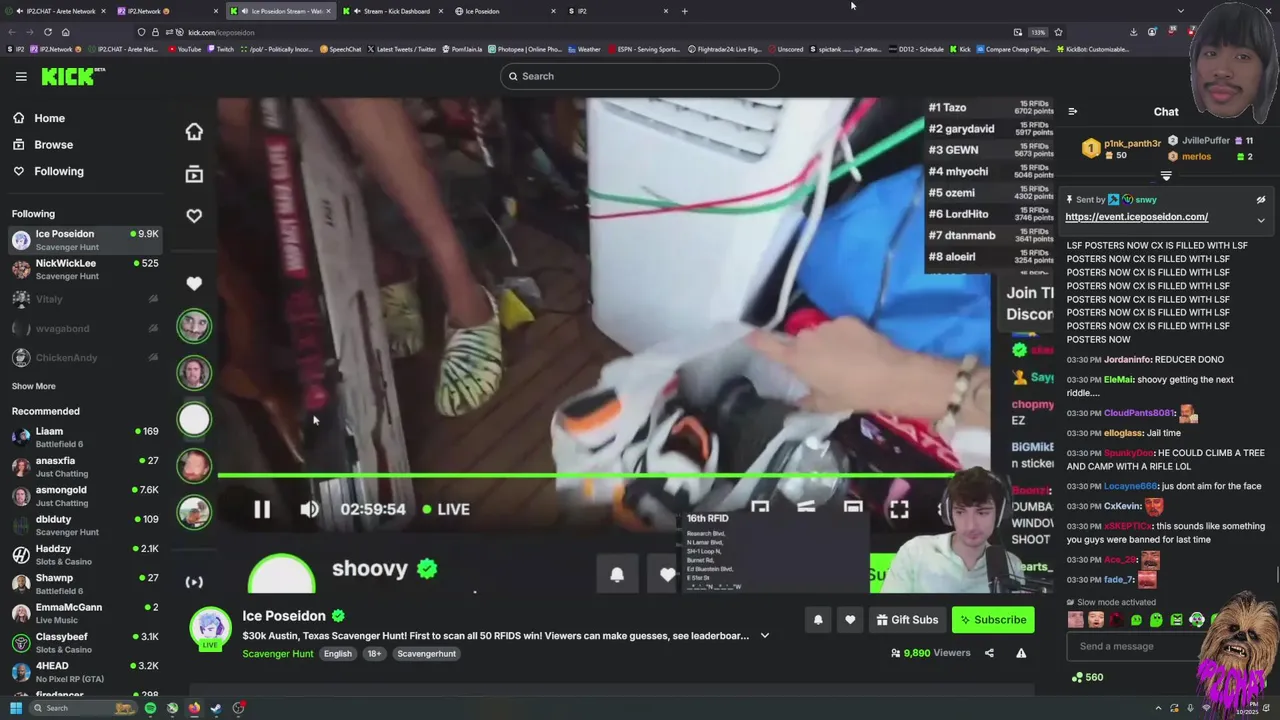Switch to IP2.CHAT - Arete Network tab
1280x720 pixels.
55,11
